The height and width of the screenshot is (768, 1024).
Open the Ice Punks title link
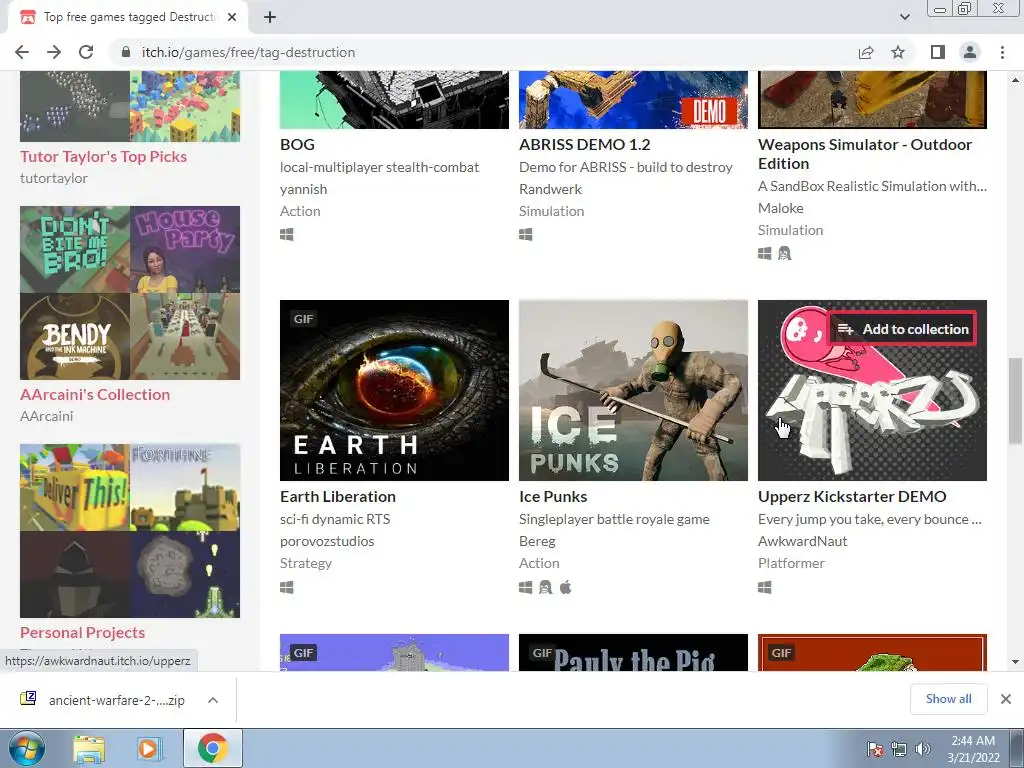(553, 496)
